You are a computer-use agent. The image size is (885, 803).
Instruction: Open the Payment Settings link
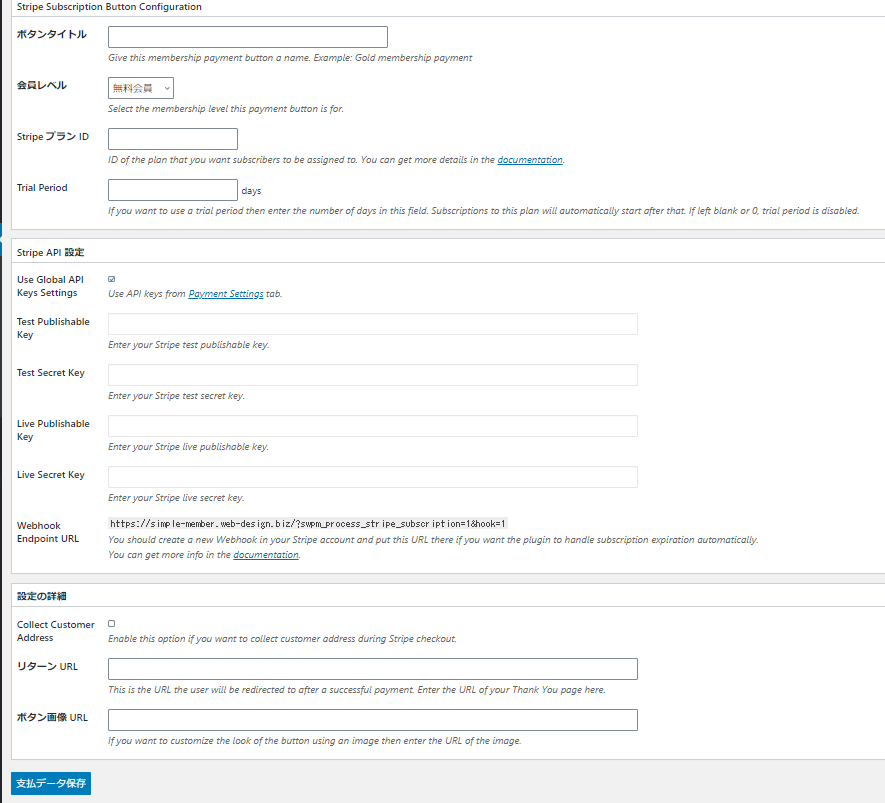pos(226,293)
